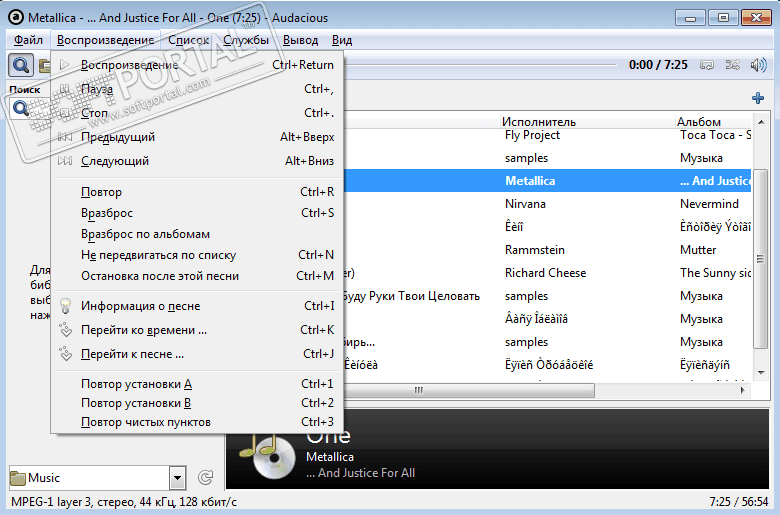Viewport: 780px width, 515px height.
Task: Click scroll right arrow of playlist
Action: [742, 390]
